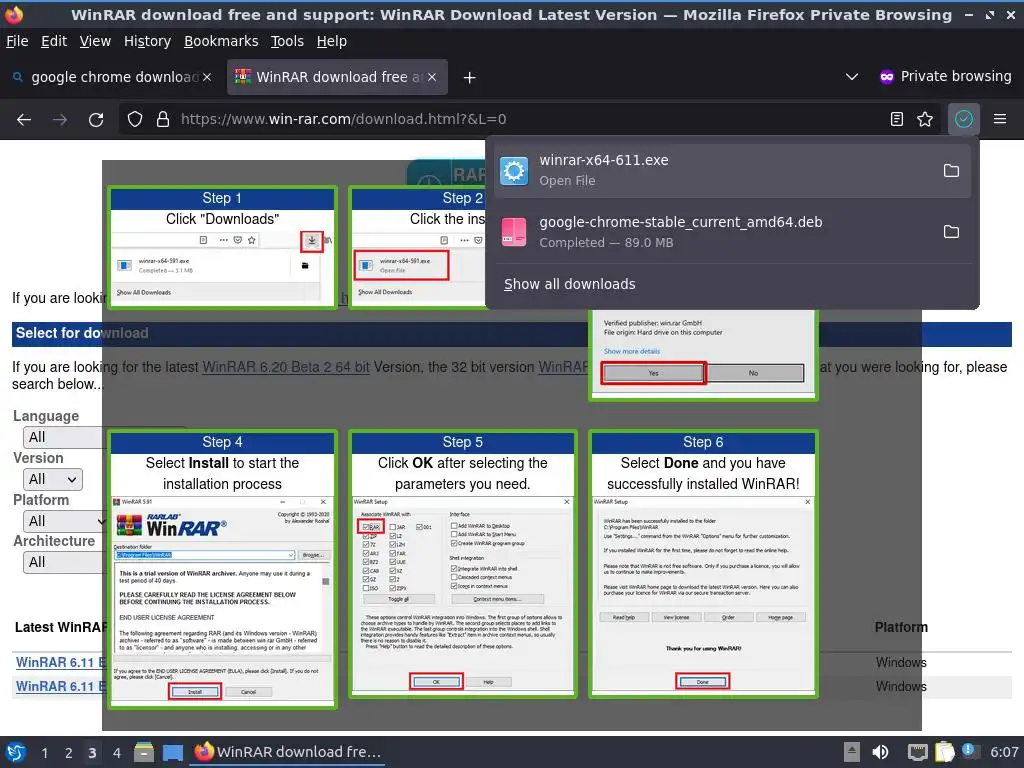This screenshot has width=1024, height=768.
Task: Close the WinRAR download tab
Action: (432, 77)
